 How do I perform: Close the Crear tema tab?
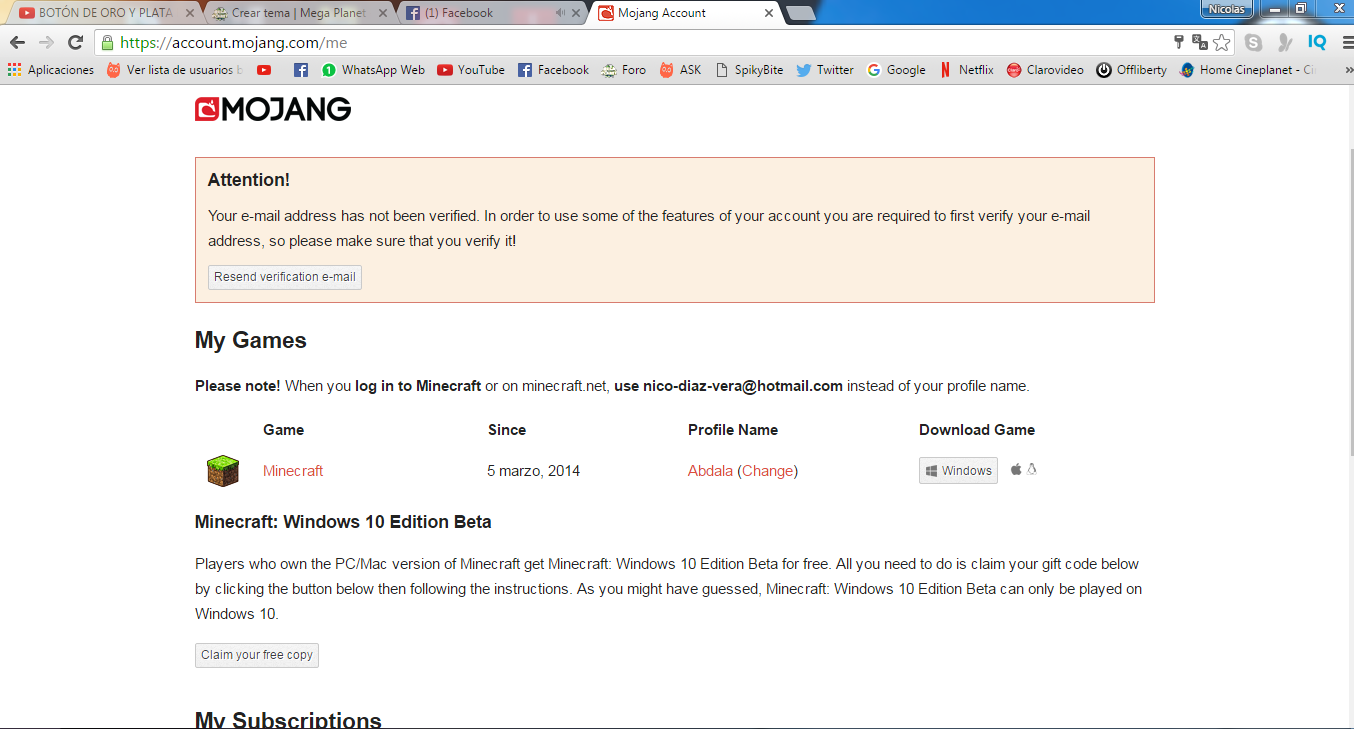(382, 13)
